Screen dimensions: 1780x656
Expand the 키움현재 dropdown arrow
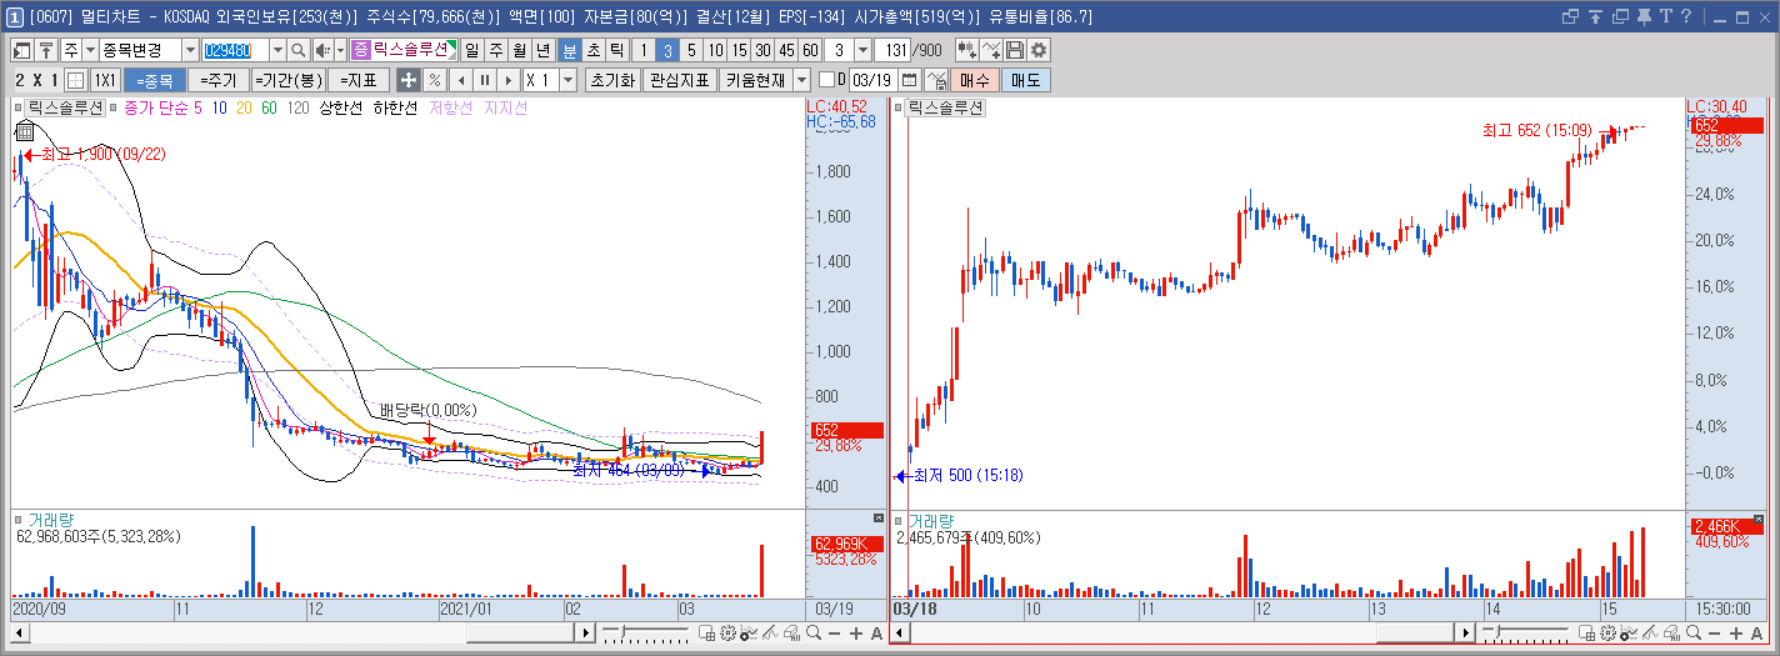point(801,80)
